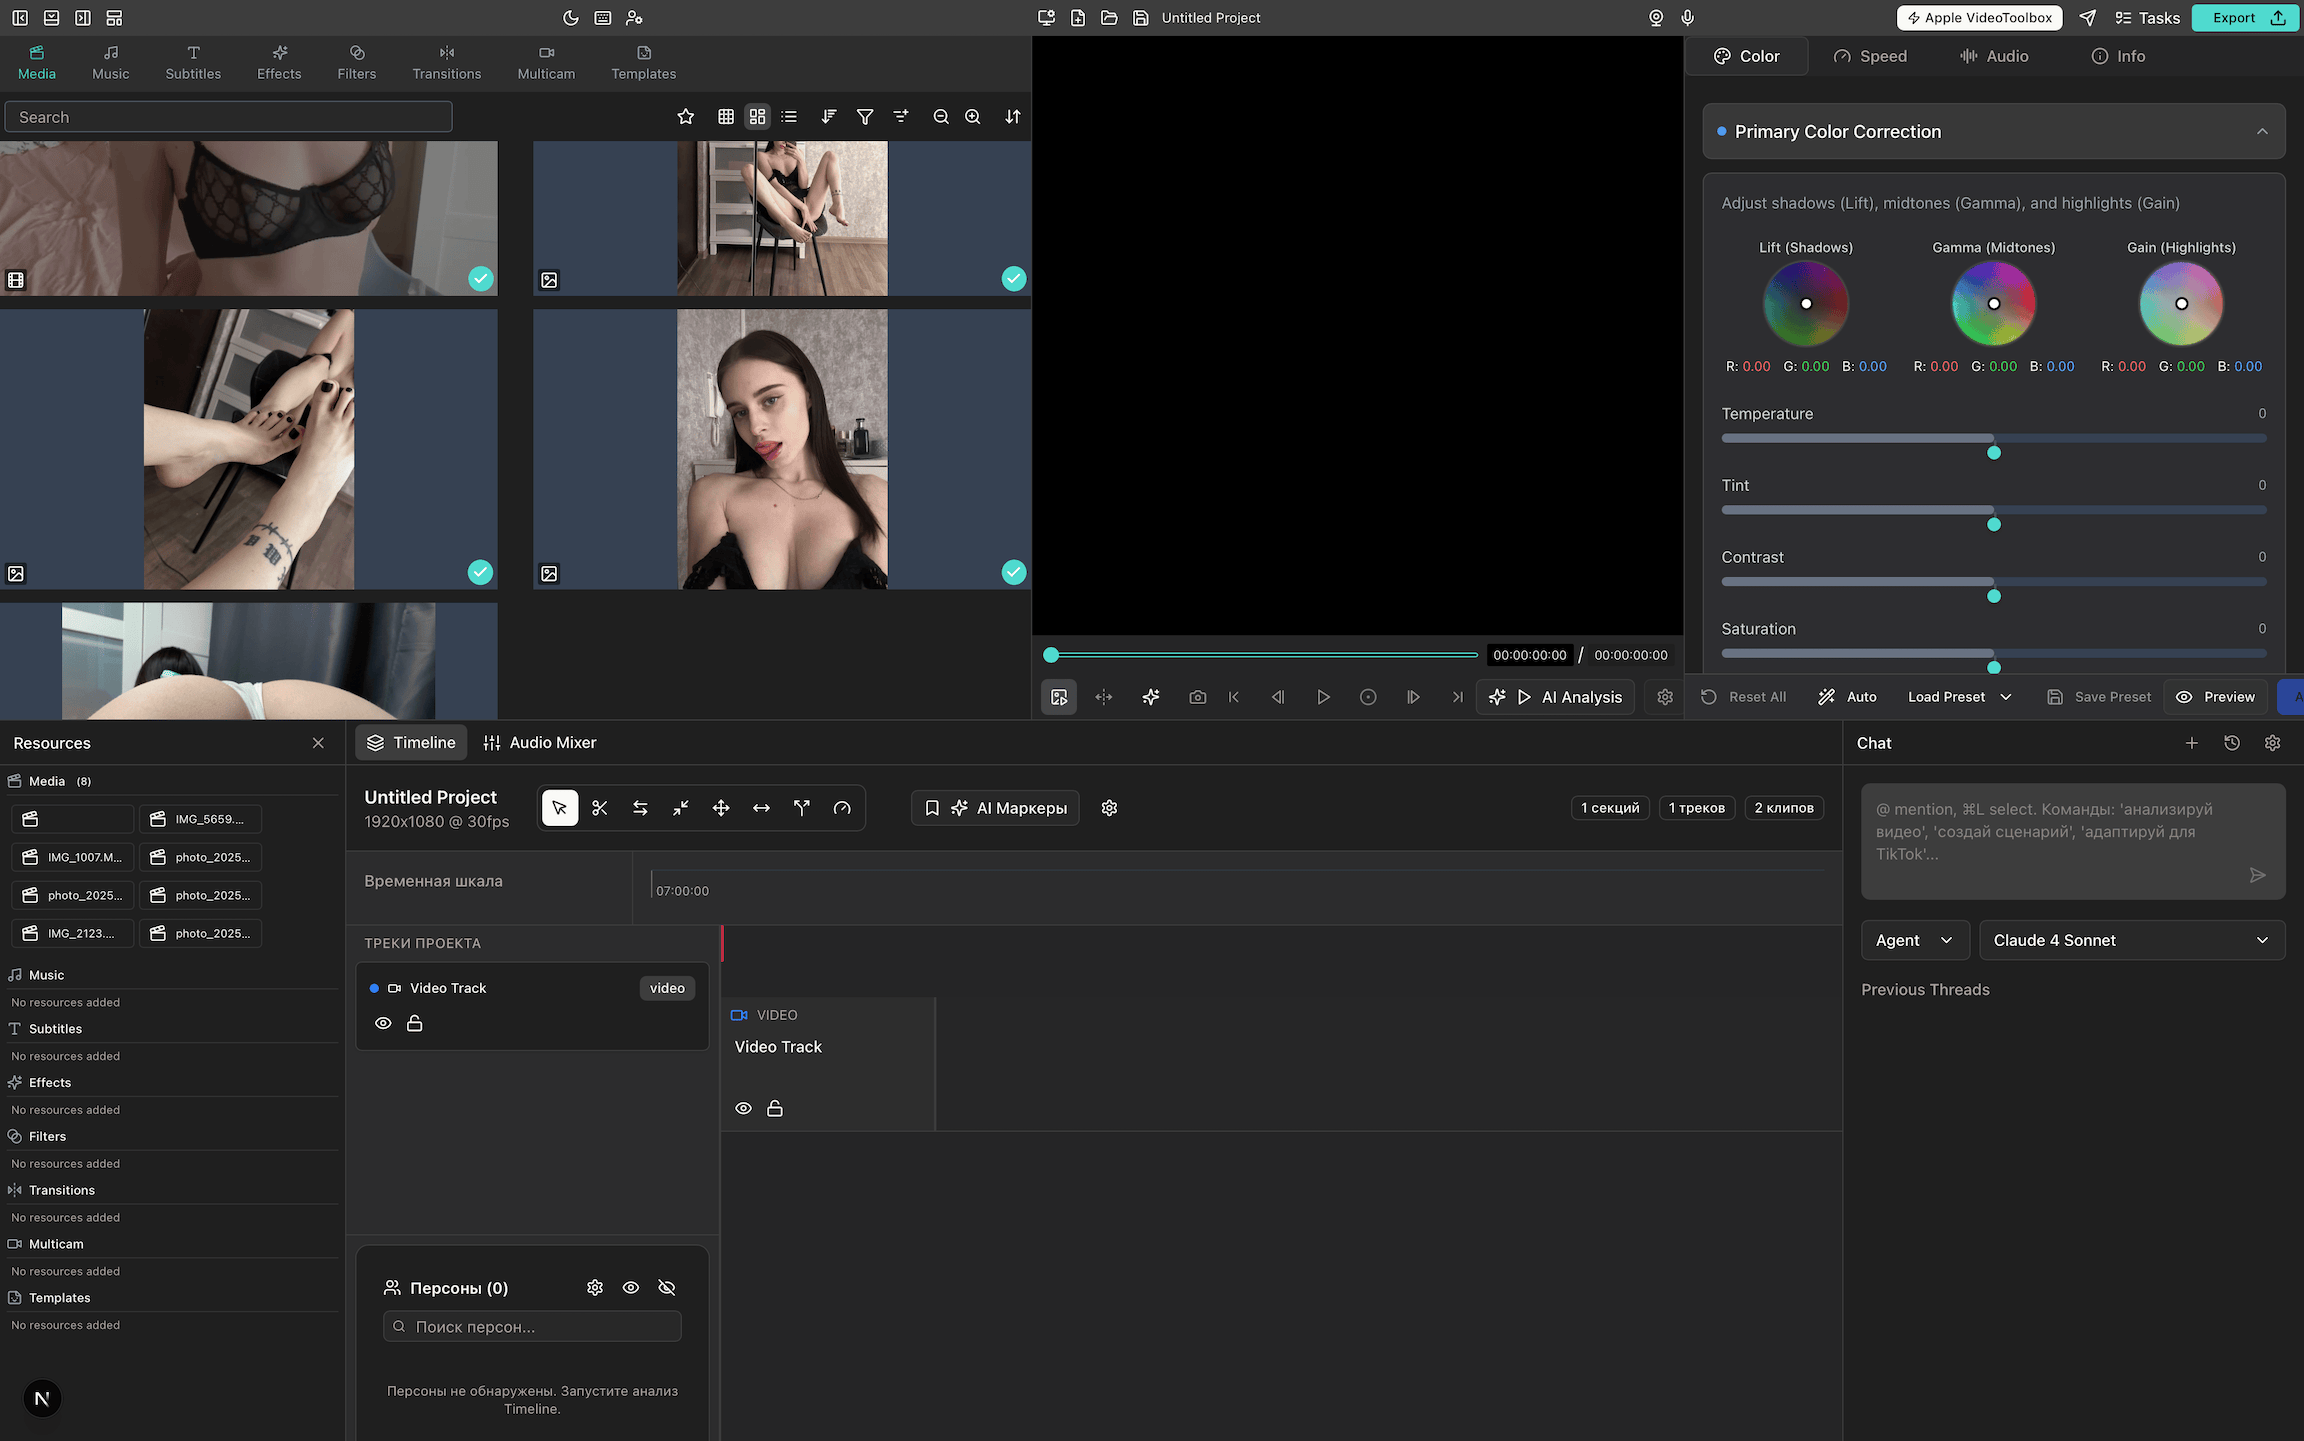Screen dimensions: 2304x1441
Task: Capture a frame with the camera snapshot icon
Action: 1197,697
